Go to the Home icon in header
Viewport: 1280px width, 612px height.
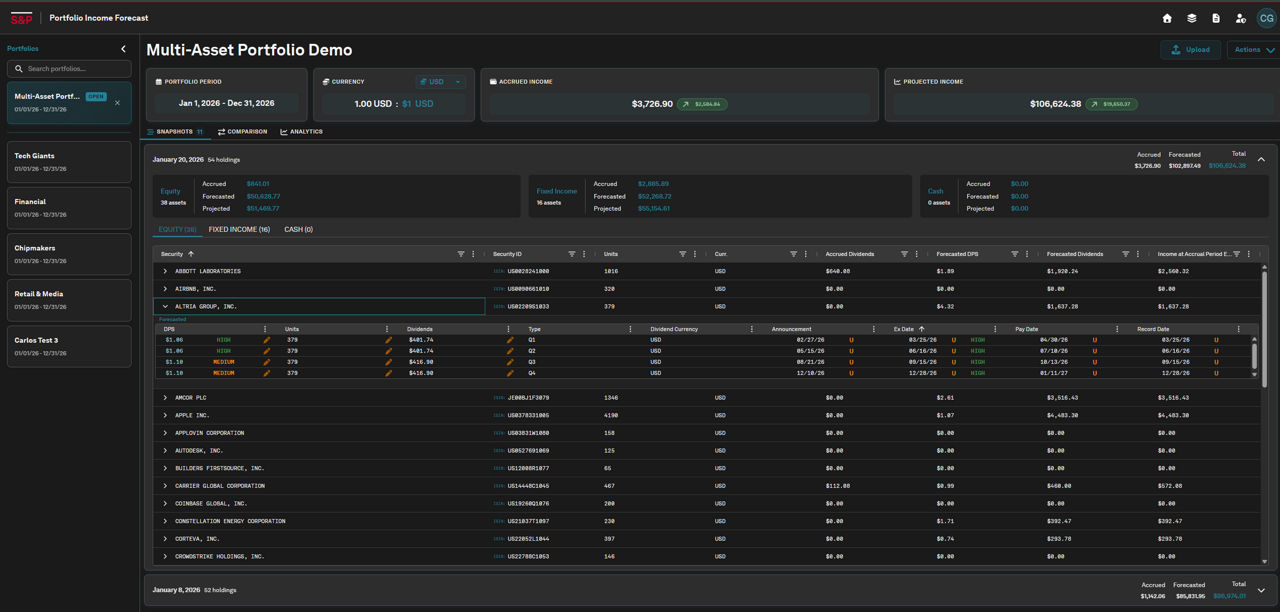(x=1167, y=18)
